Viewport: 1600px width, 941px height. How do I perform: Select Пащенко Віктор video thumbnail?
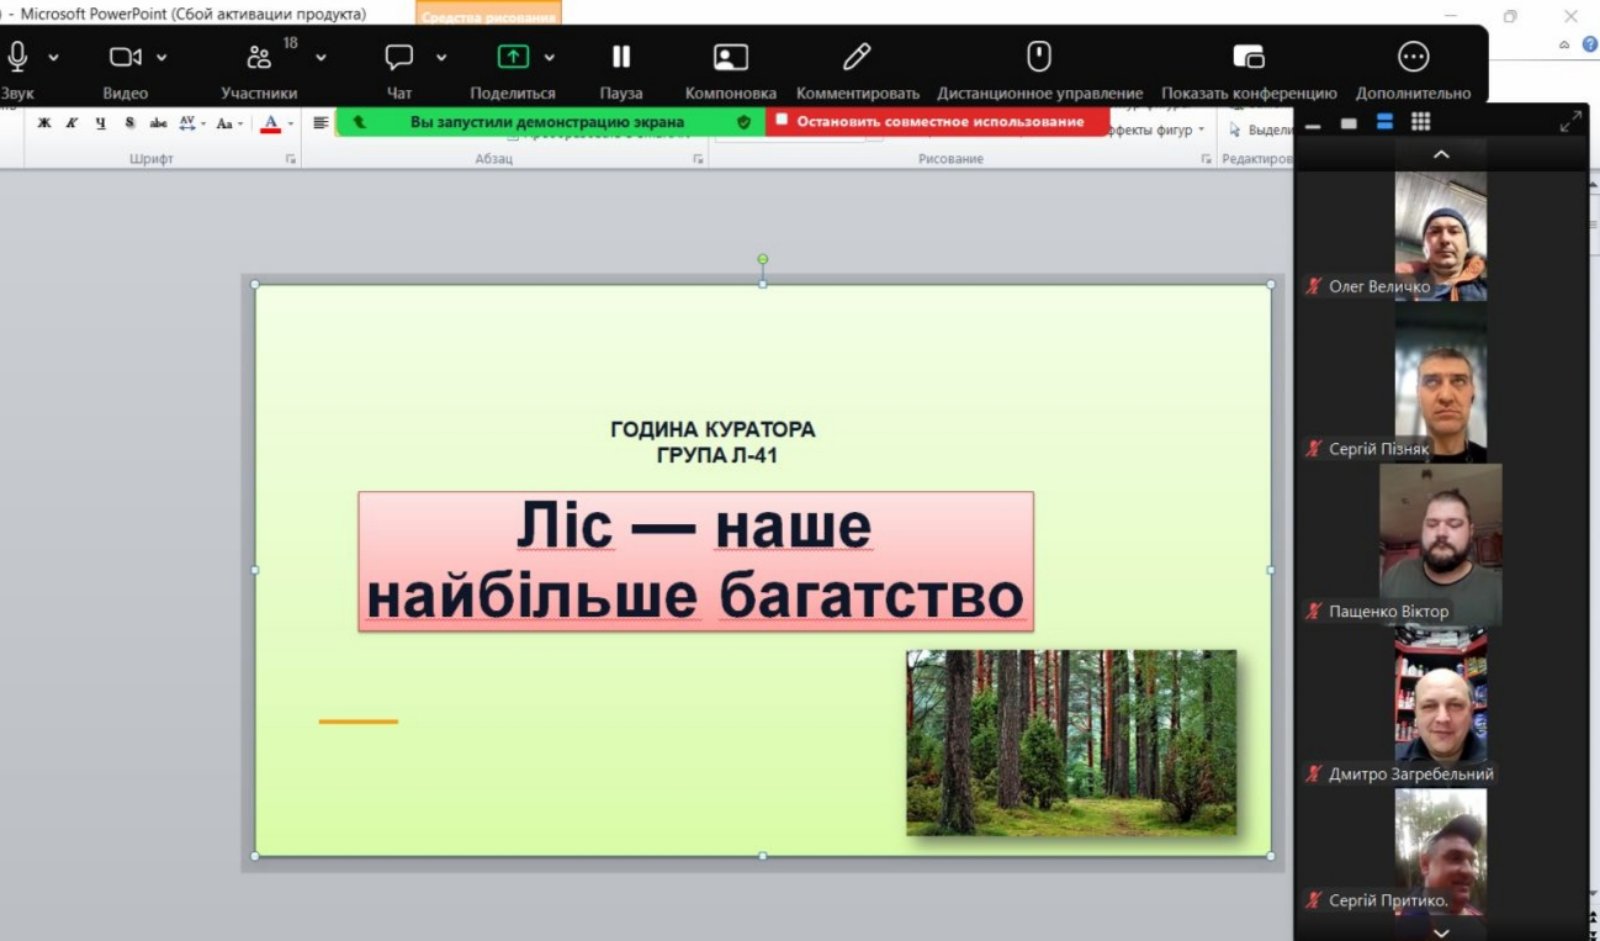[x=1441, y=545]
